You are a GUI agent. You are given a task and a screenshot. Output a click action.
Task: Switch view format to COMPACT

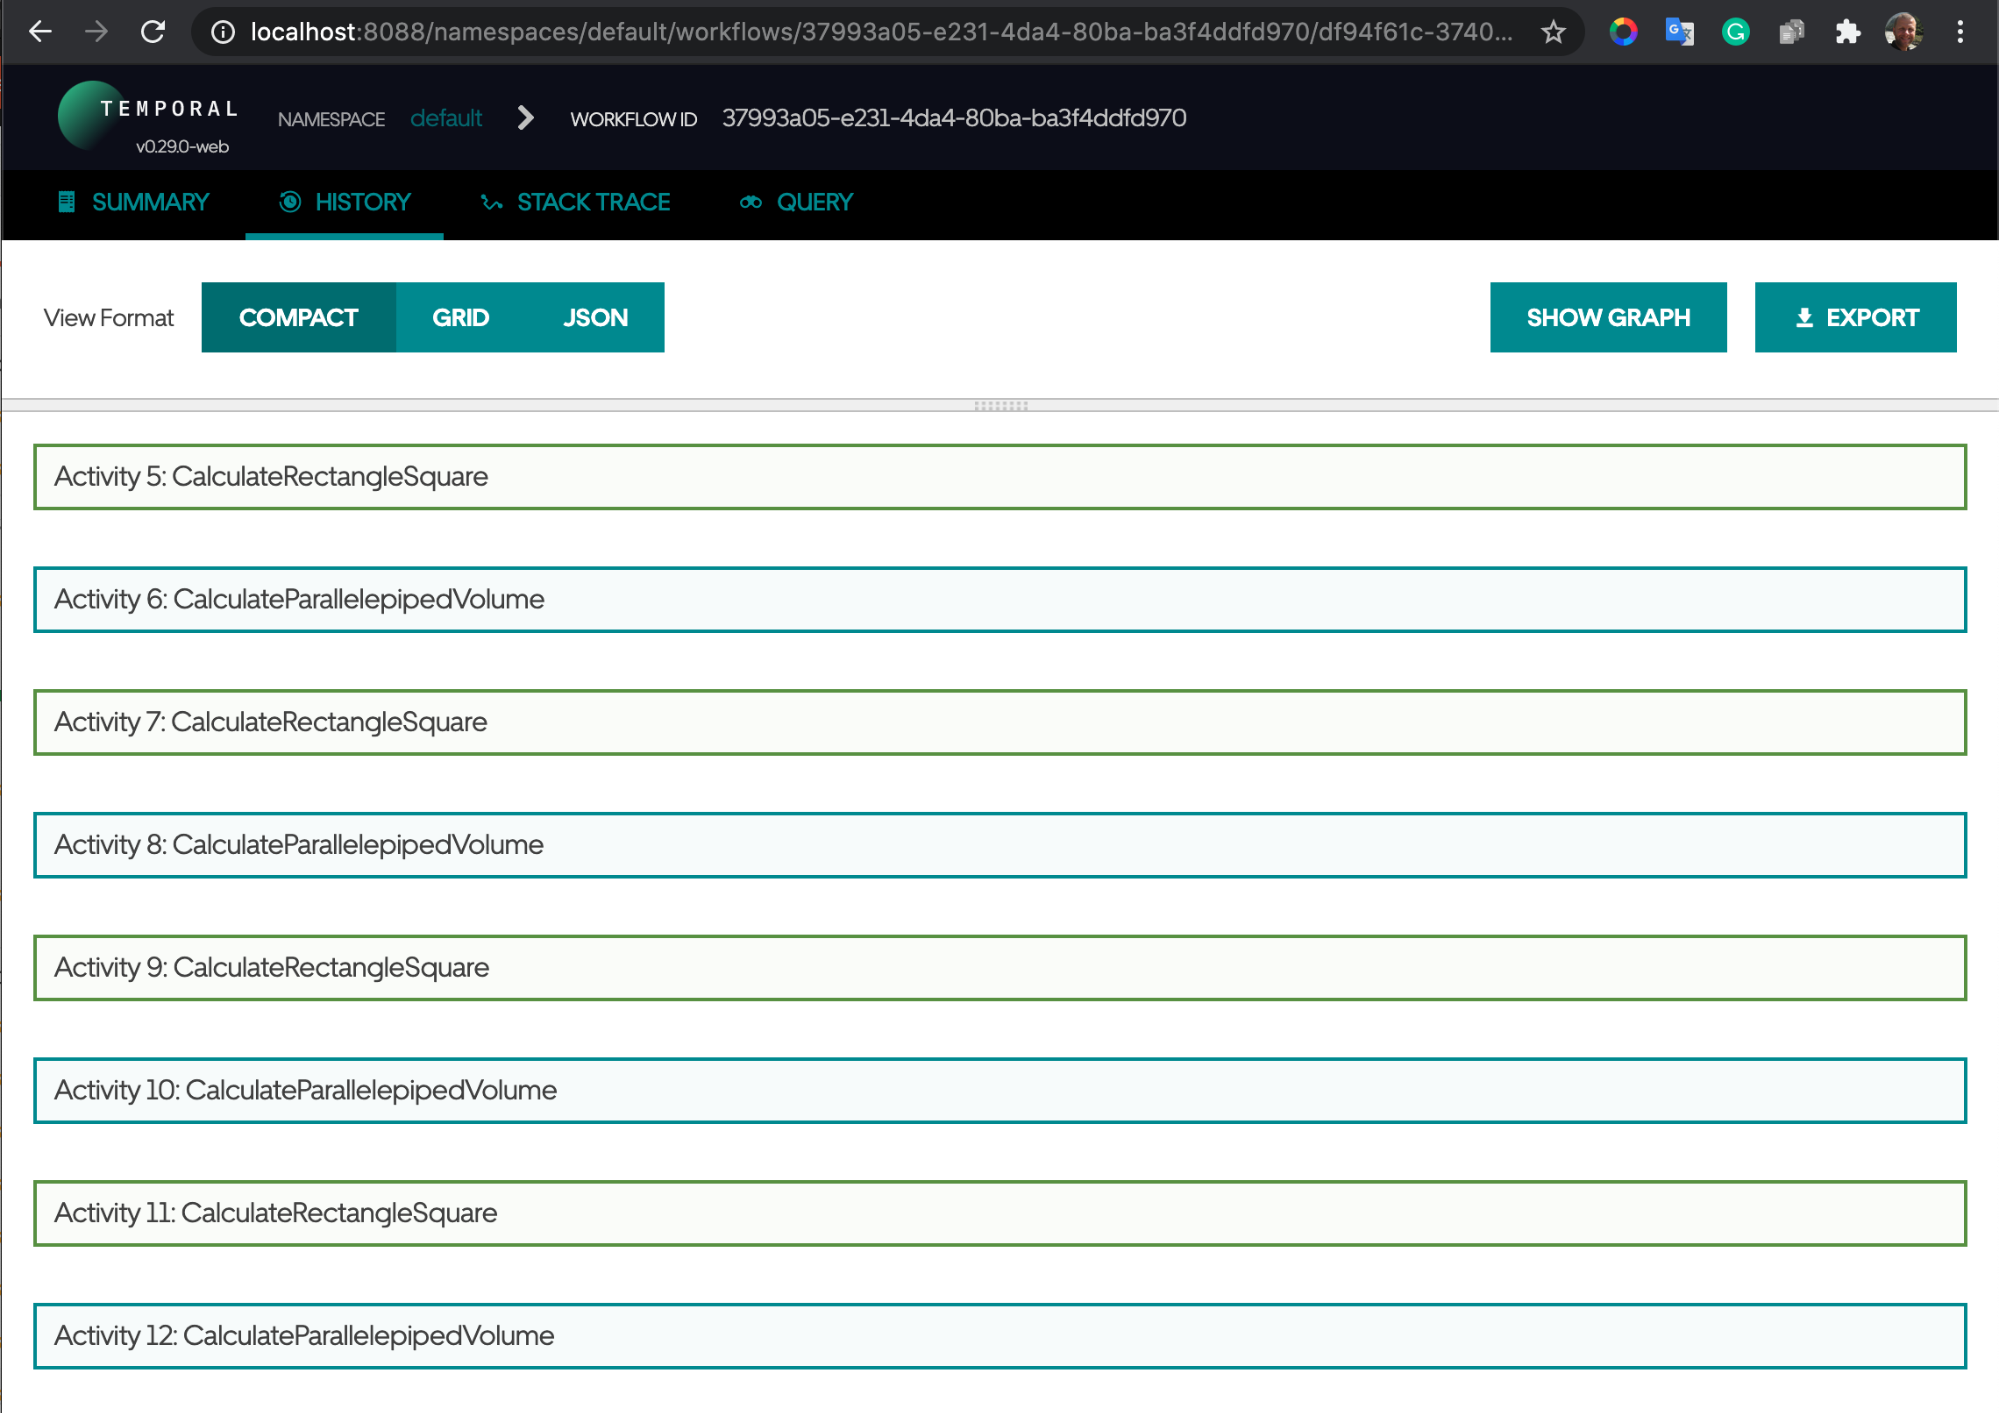(298, 317)
